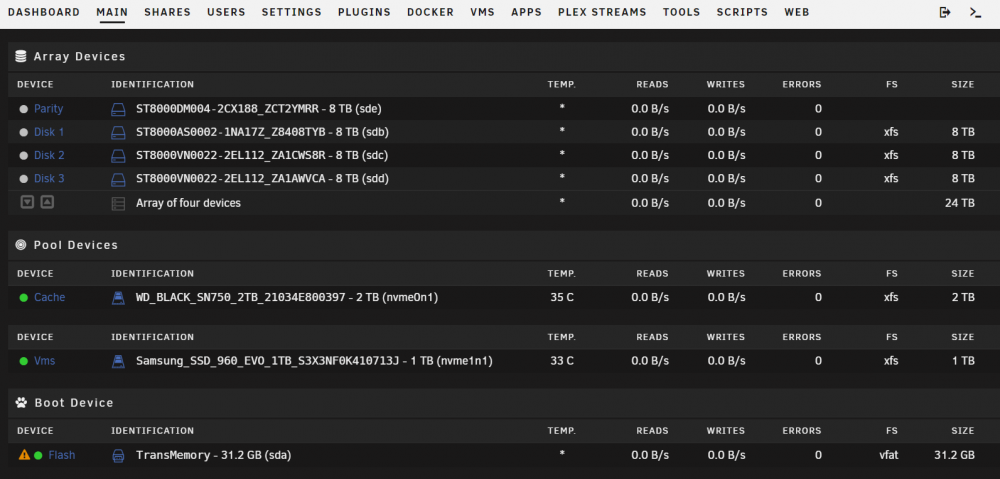Open the Disk 1 device link
The height and width of the screenshot is (479, 1000).
pyautogui.click(x=49, y=132)
